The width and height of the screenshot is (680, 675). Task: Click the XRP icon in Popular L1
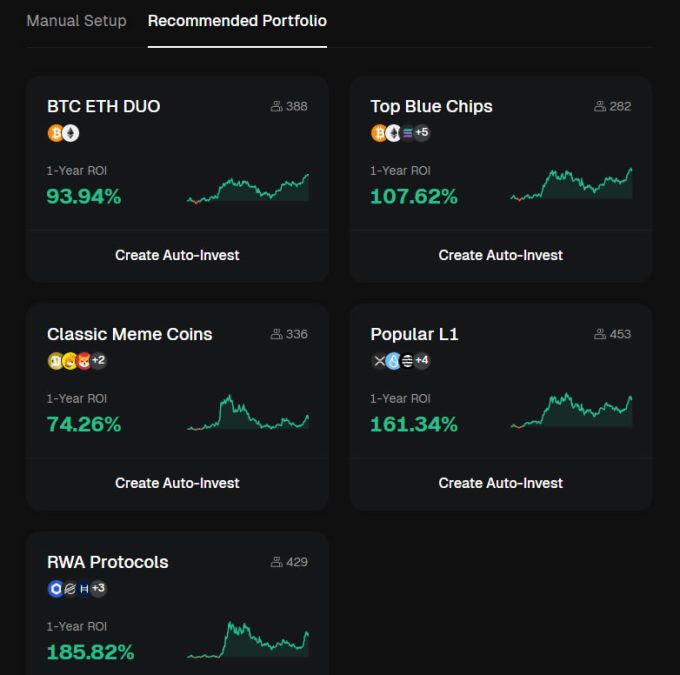379,361
